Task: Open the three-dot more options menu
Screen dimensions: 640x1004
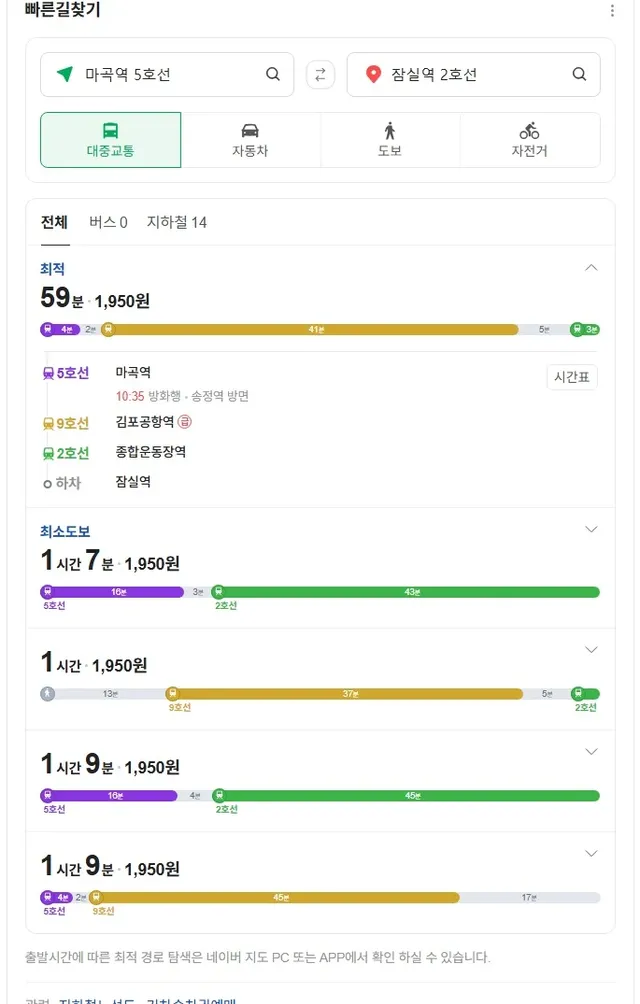Action: coord(613,11)
